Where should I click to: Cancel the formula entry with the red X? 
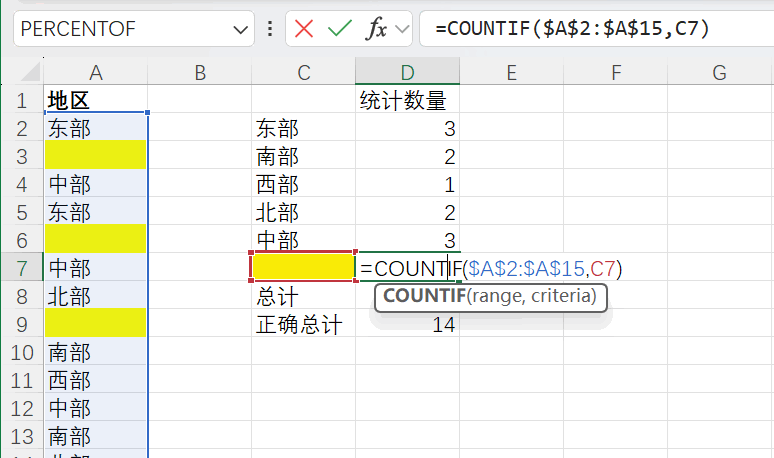click(x=304, y=29)
